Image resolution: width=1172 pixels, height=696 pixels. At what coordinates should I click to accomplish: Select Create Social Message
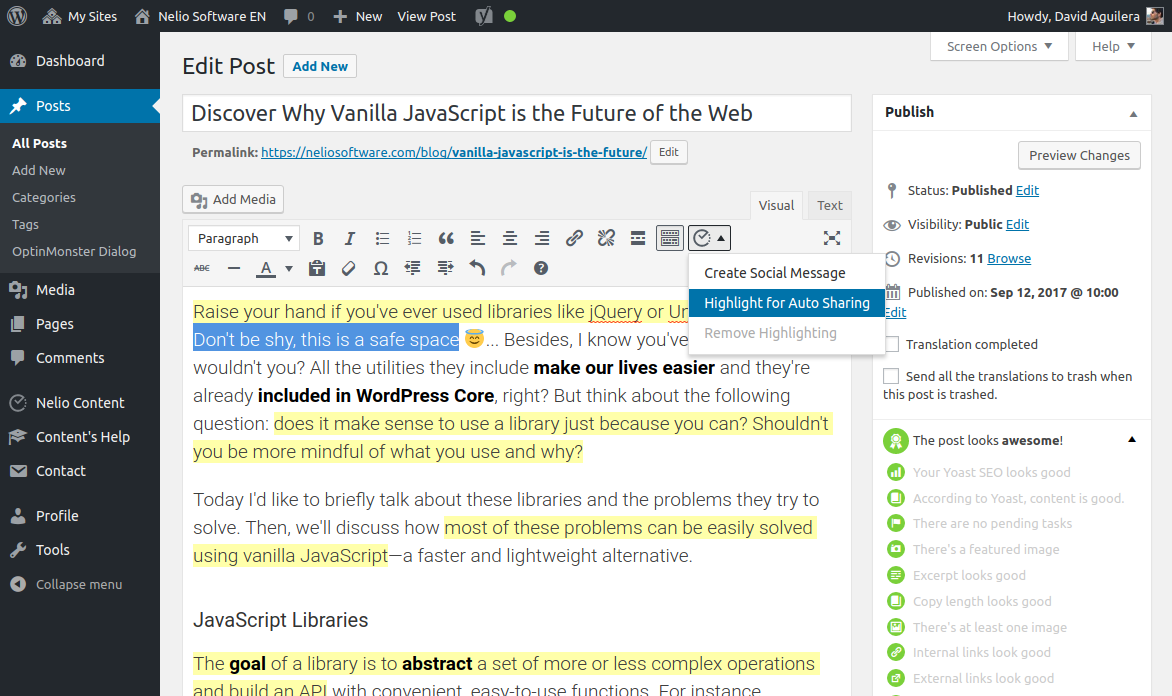click(787, 273)
